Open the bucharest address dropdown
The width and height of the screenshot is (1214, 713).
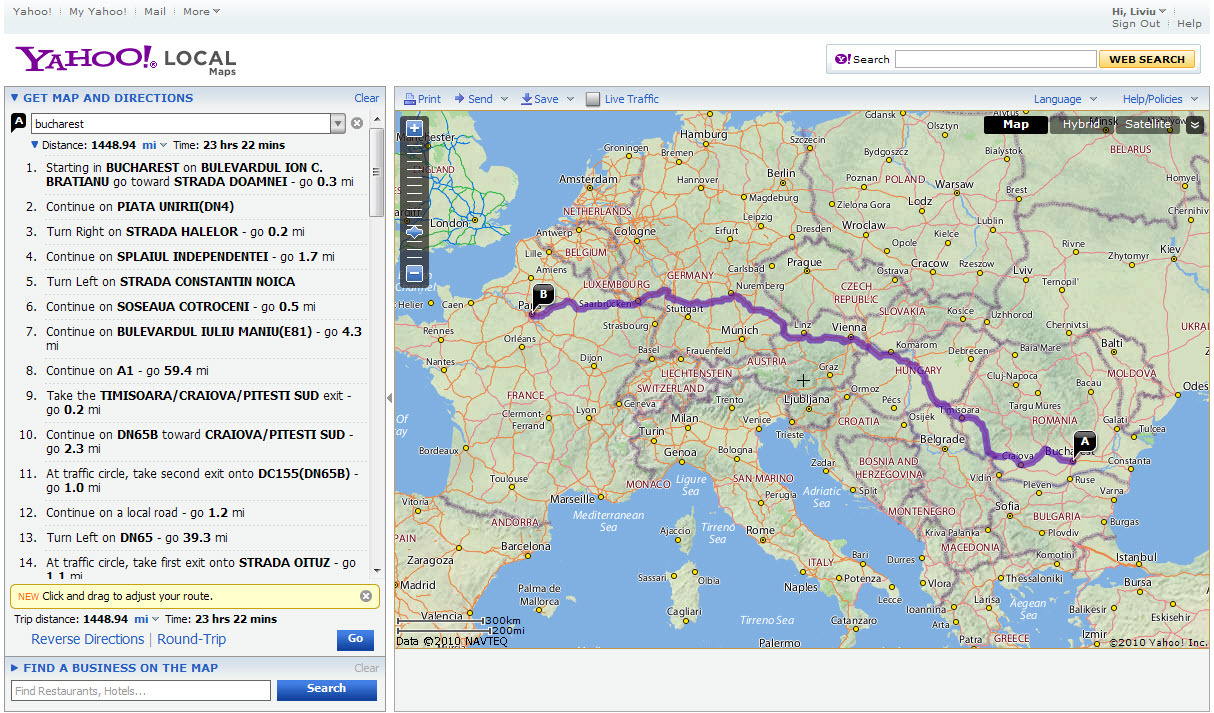point(337,124)
